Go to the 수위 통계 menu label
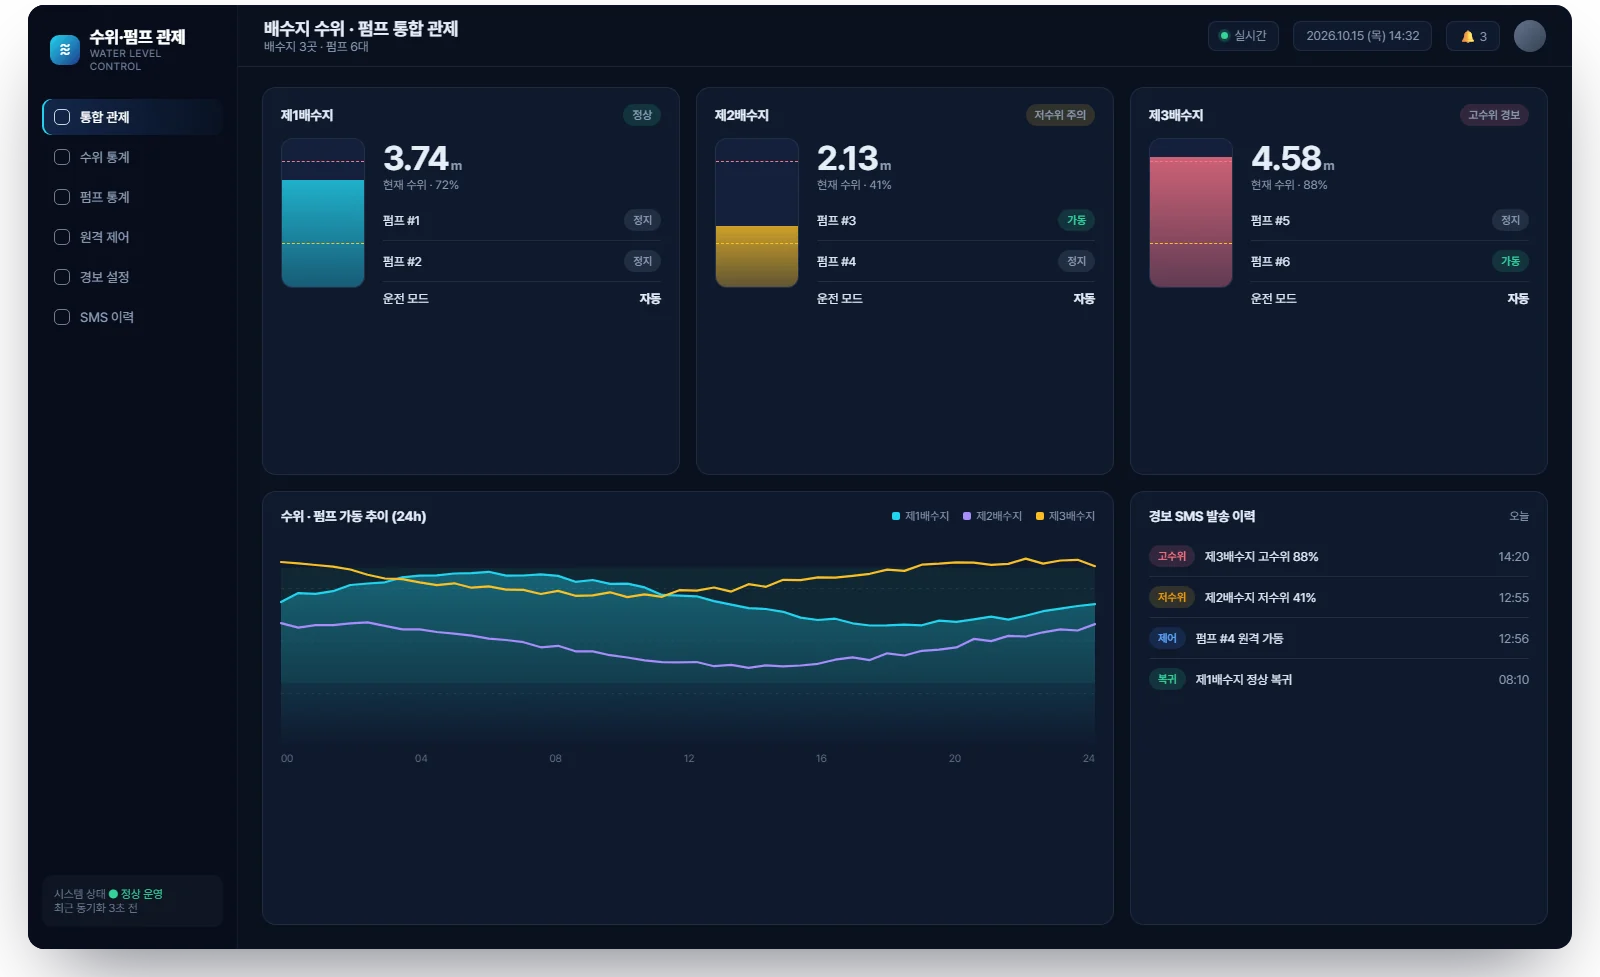The height and width of the screenshot is (977, 1600). (105, 157)
